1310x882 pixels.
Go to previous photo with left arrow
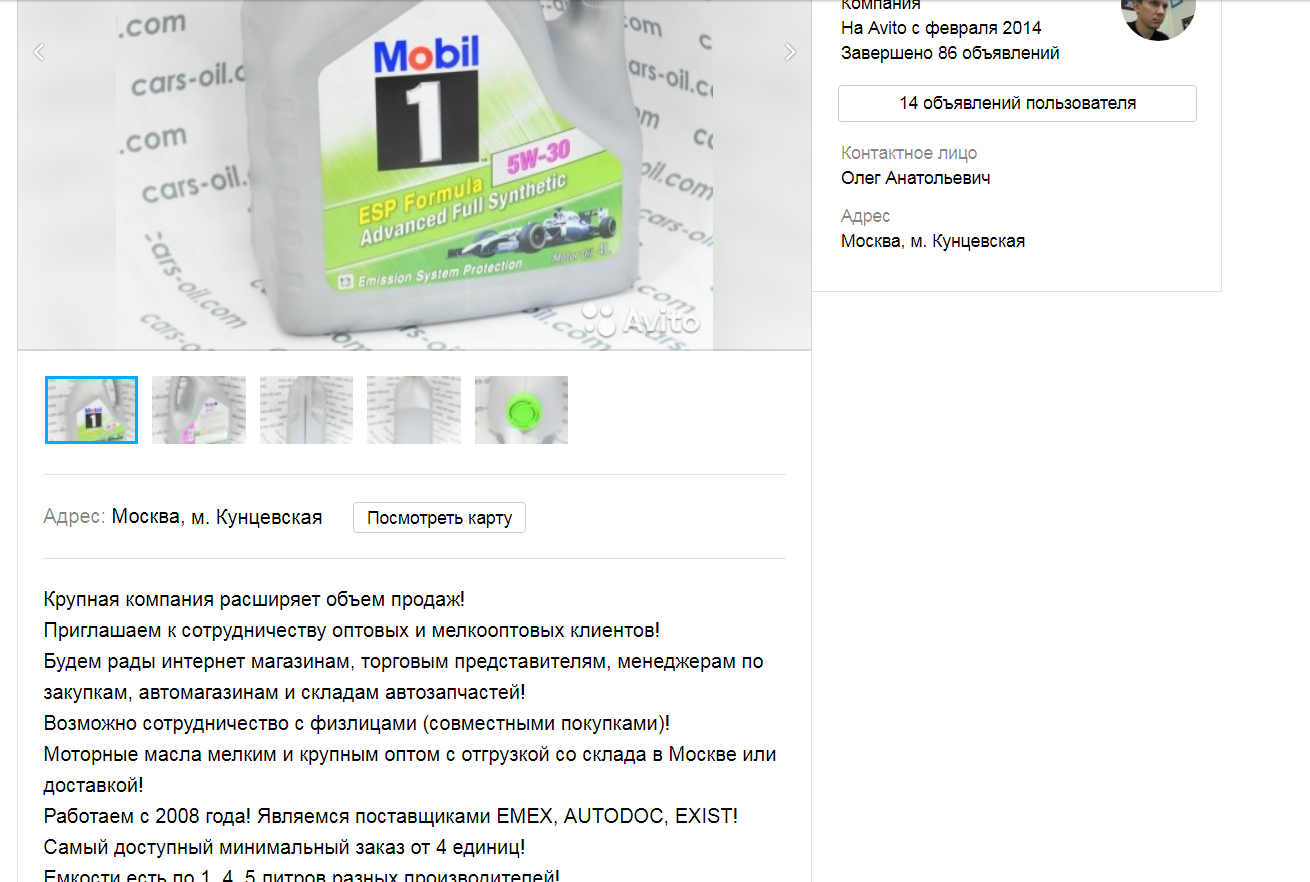39,52
